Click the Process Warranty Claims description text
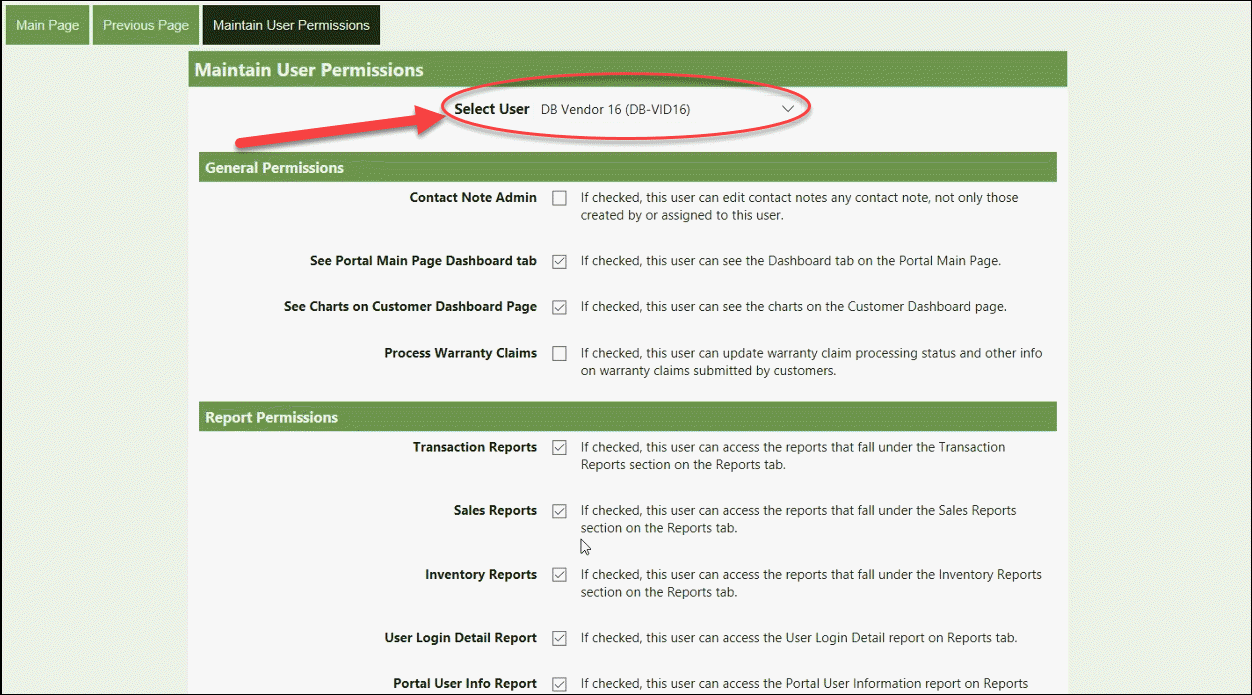Image resolution: width=1252 pixels, height=695 pixels. 811,362
